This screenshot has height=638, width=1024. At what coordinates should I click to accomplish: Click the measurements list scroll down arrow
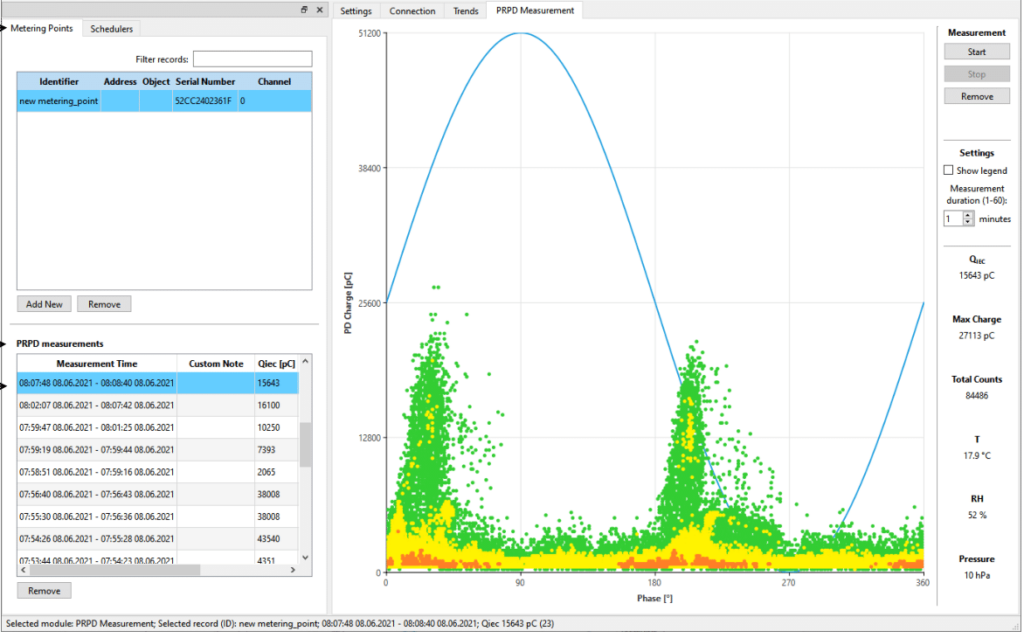pos(305,558)
